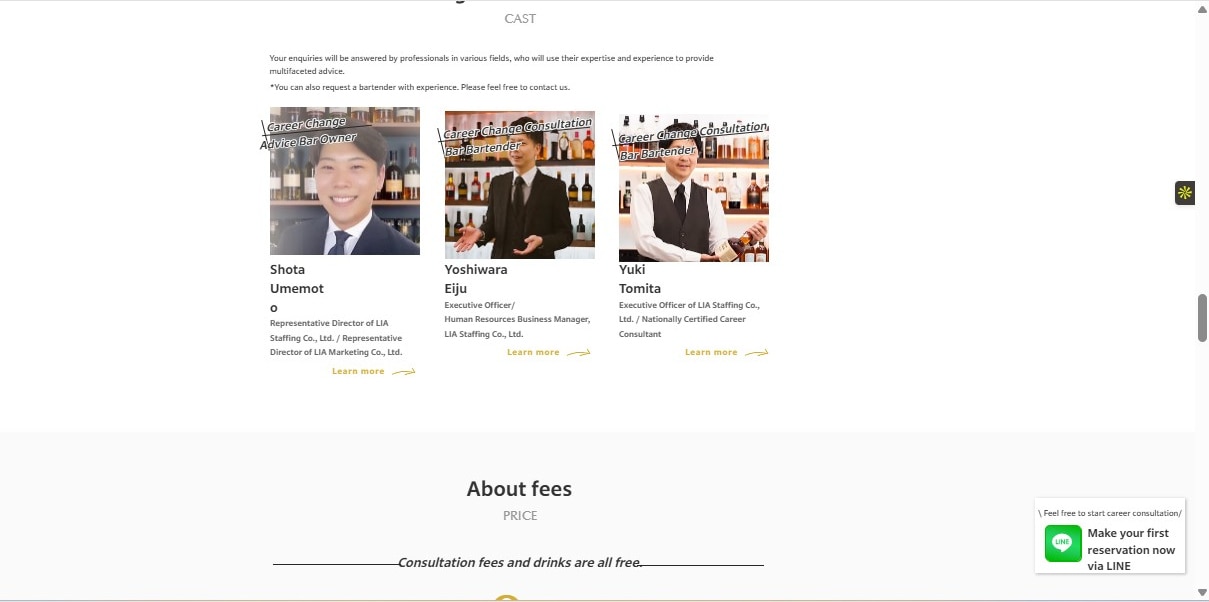
Task: Click the arrow beside Yuki Tomita's Learn more
Action: point(756,353)
